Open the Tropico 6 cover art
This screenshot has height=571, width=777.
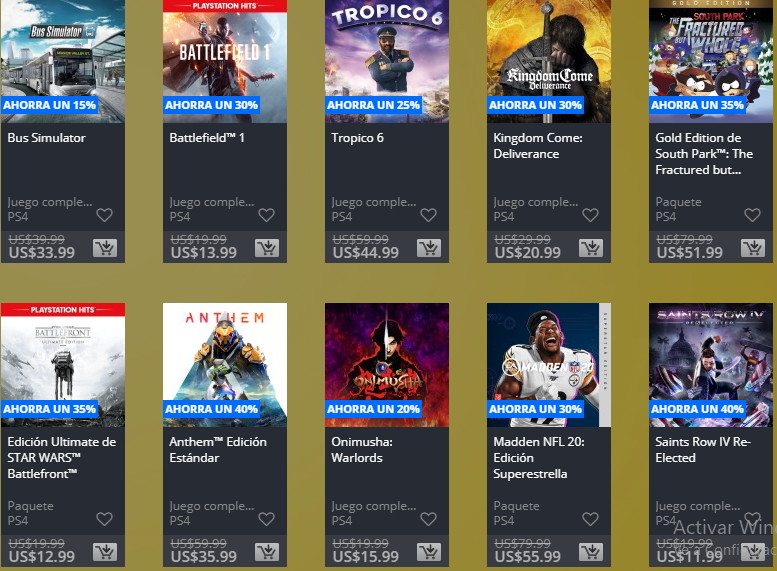point(387,61)
